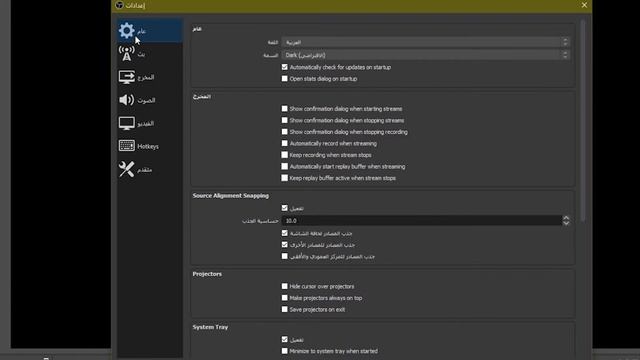
Task: Enable Open stats dialog on startup
Action: click(x=284, y=78)
